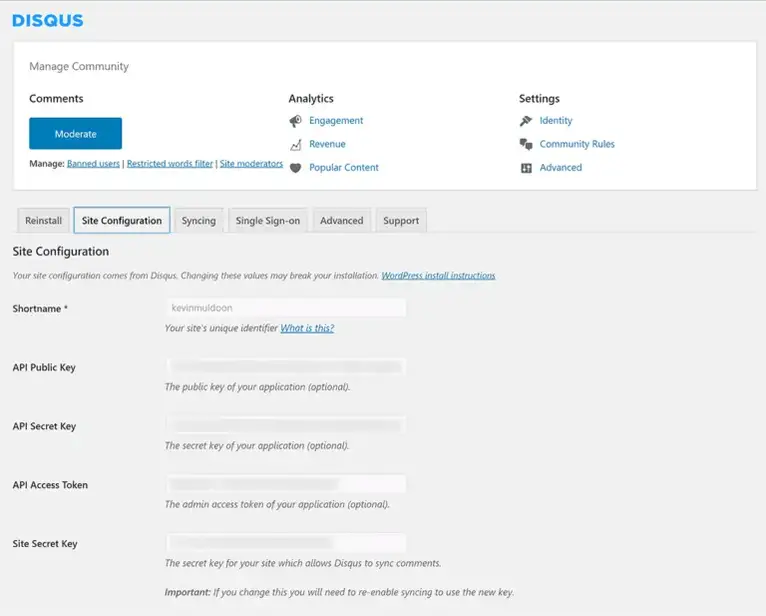
Task: Switch to the Advanced tab
Action: point(341,220)
